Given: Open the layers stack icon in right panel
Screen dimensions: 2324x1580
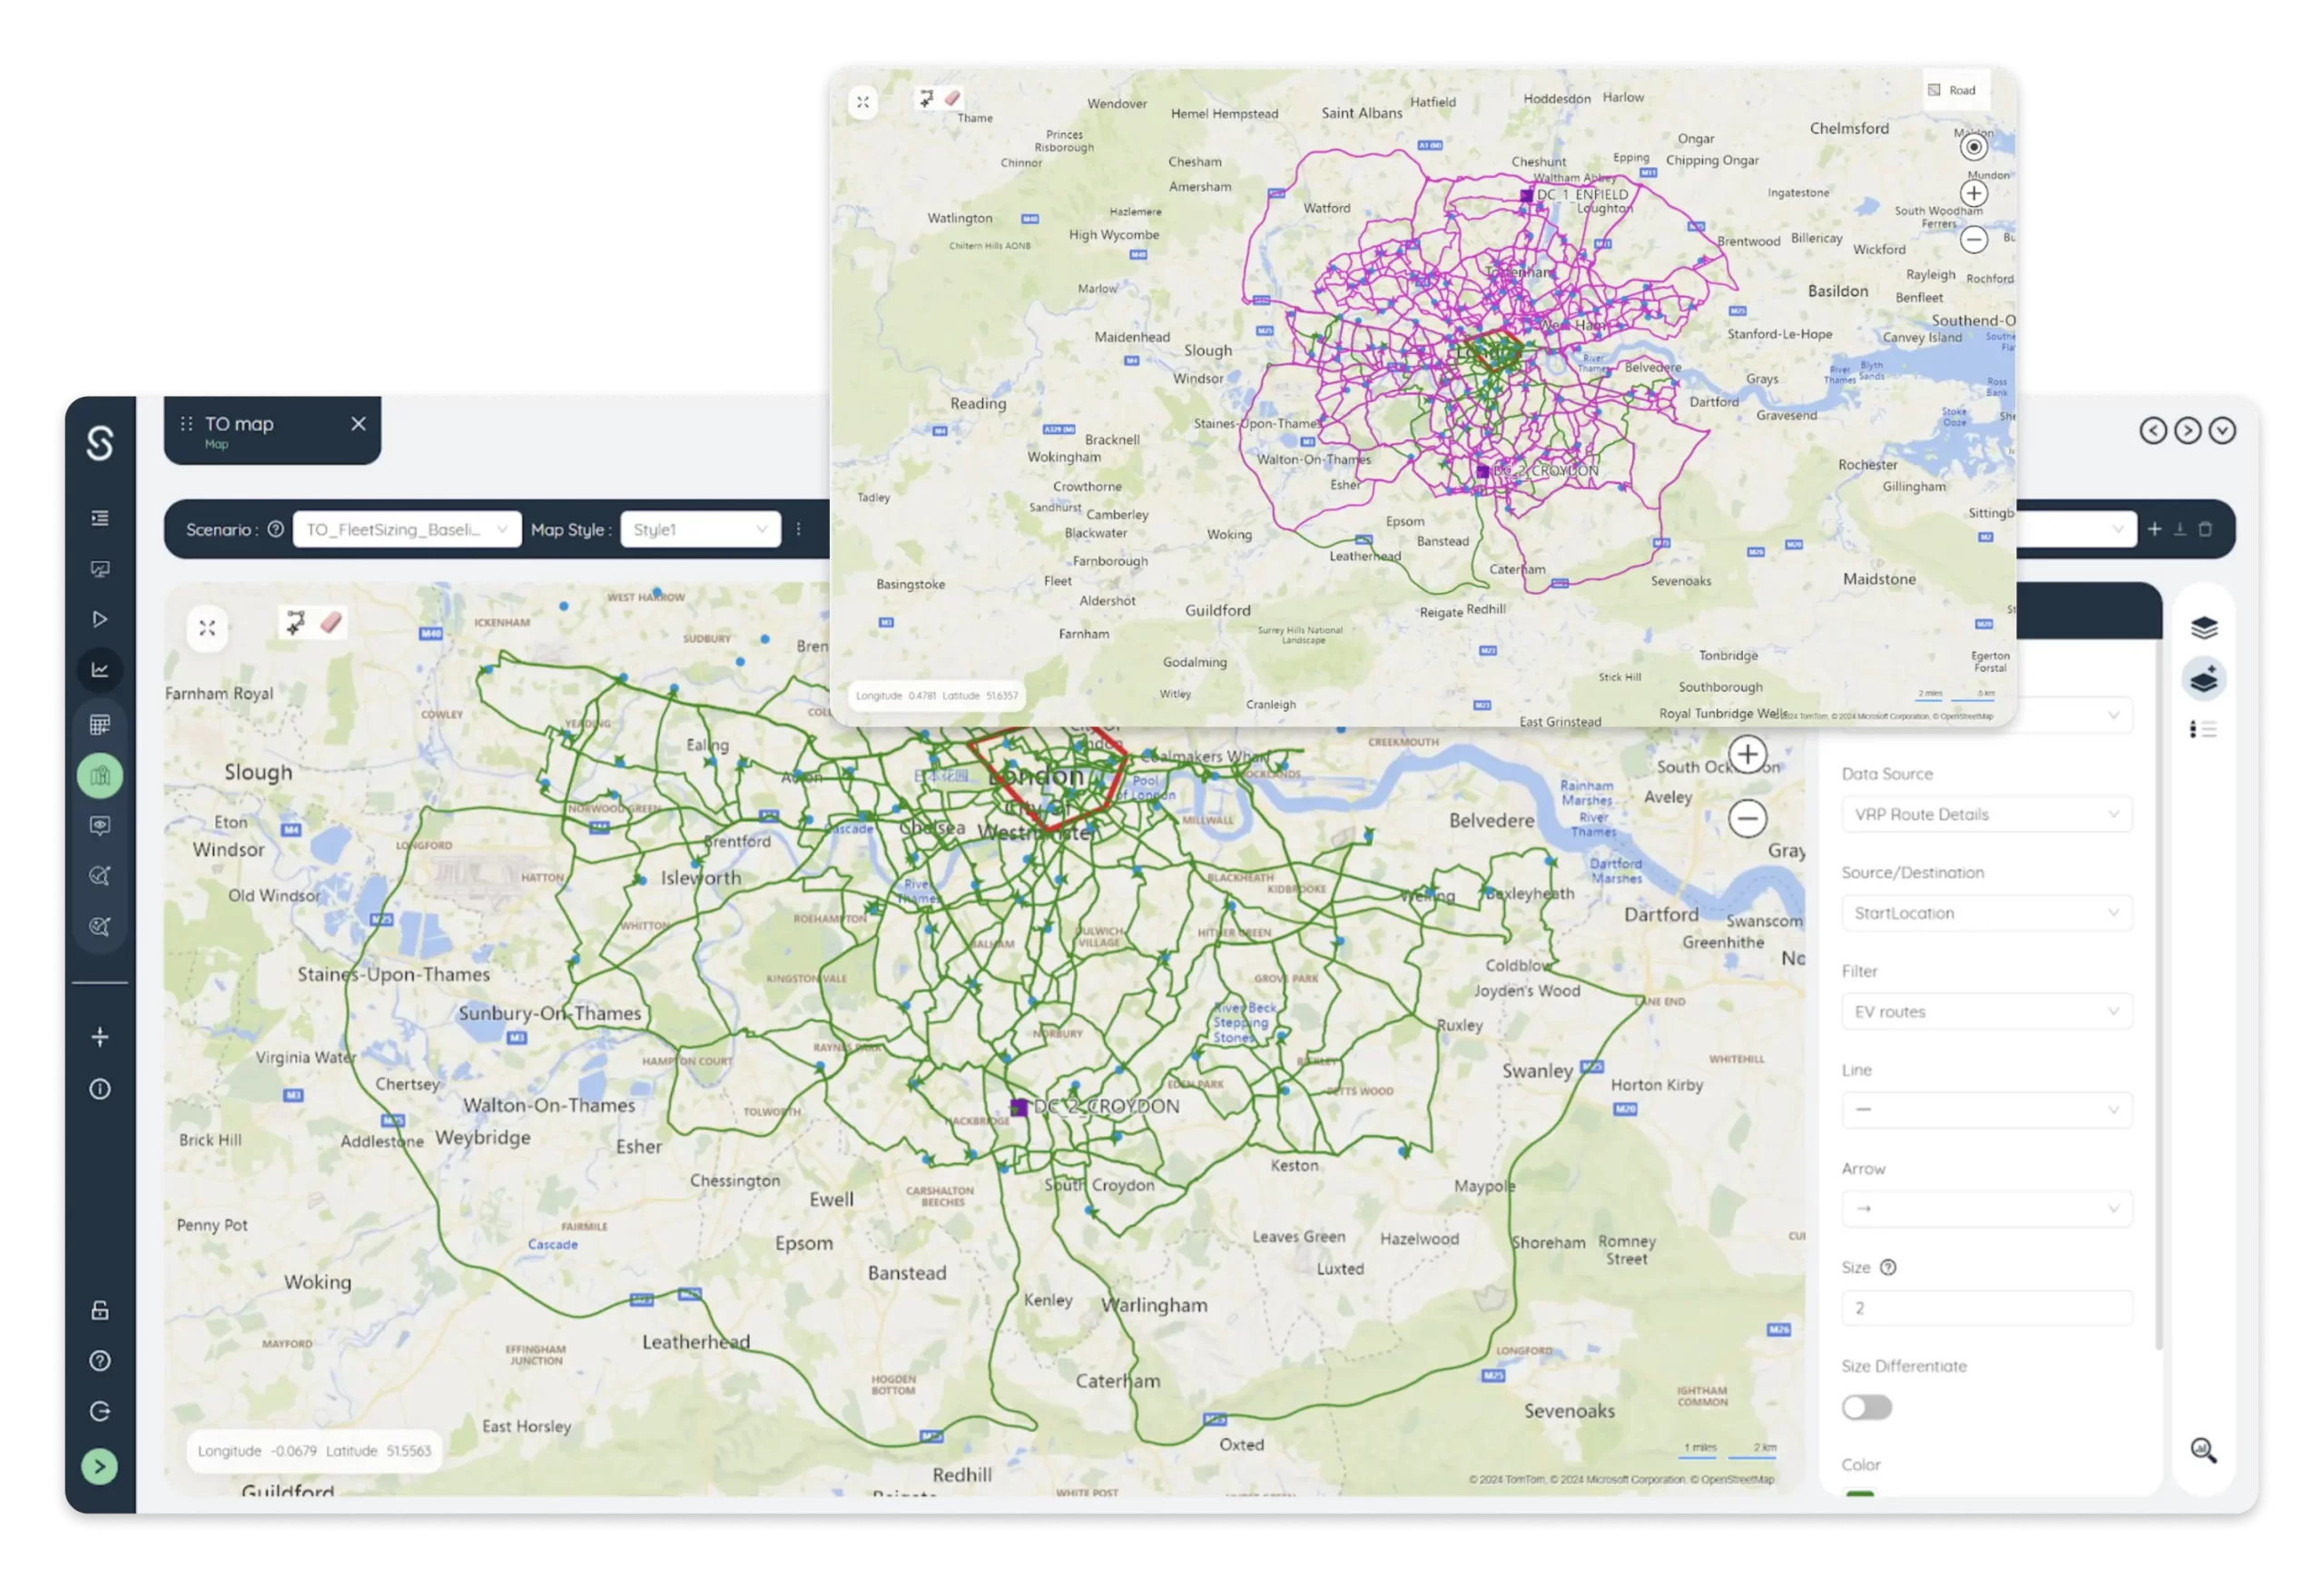Looking at the screenshot, I should 2204,627.
